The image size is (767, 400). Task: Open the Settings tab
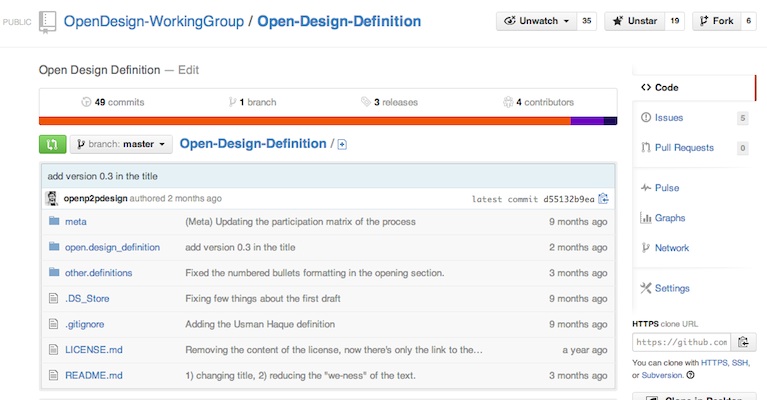(694, 289)
